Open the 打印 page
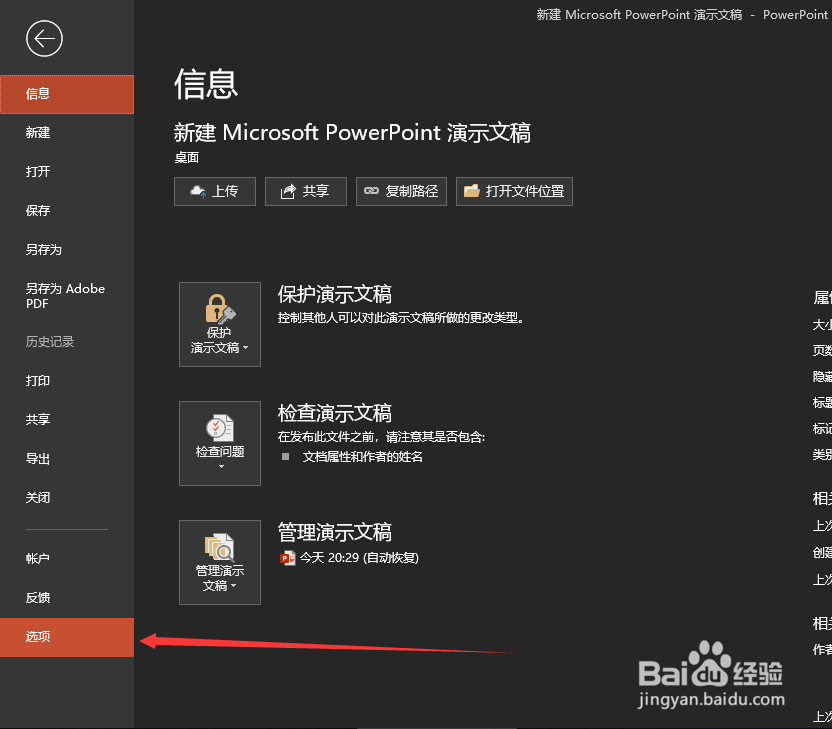832x729 pixels. [67, 381]
